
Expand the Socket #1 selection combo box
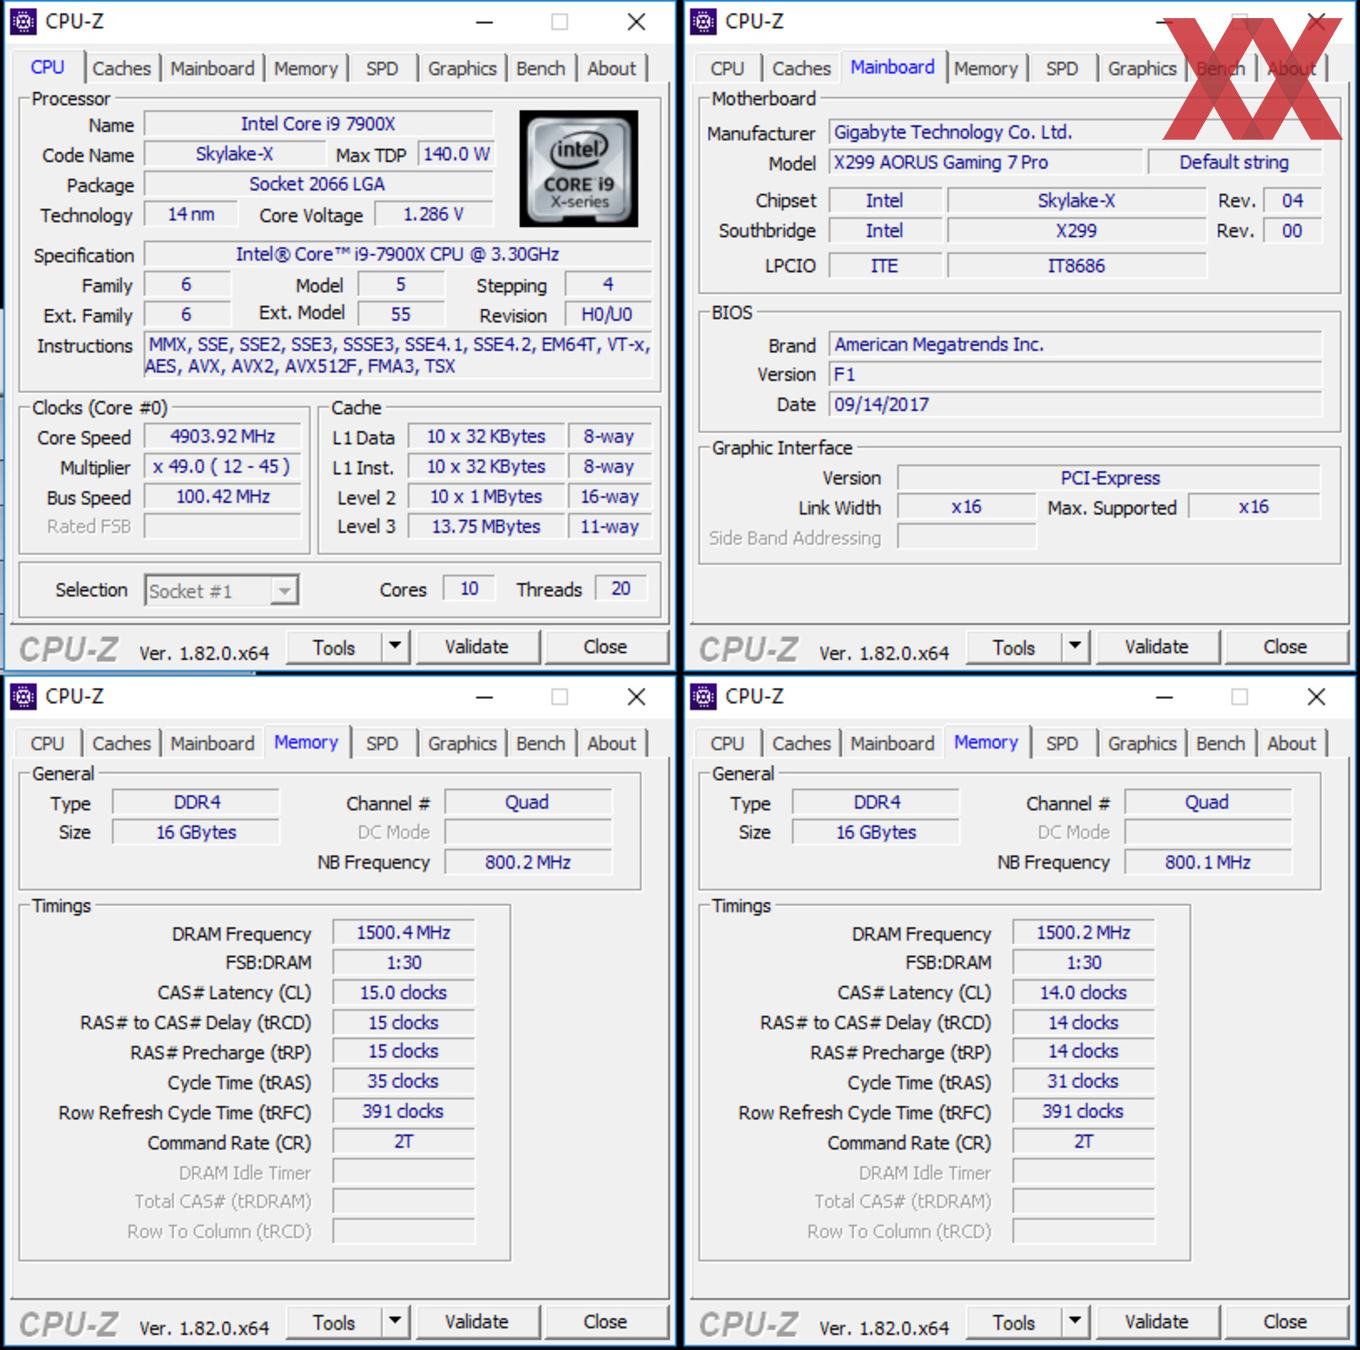[284, 591]
